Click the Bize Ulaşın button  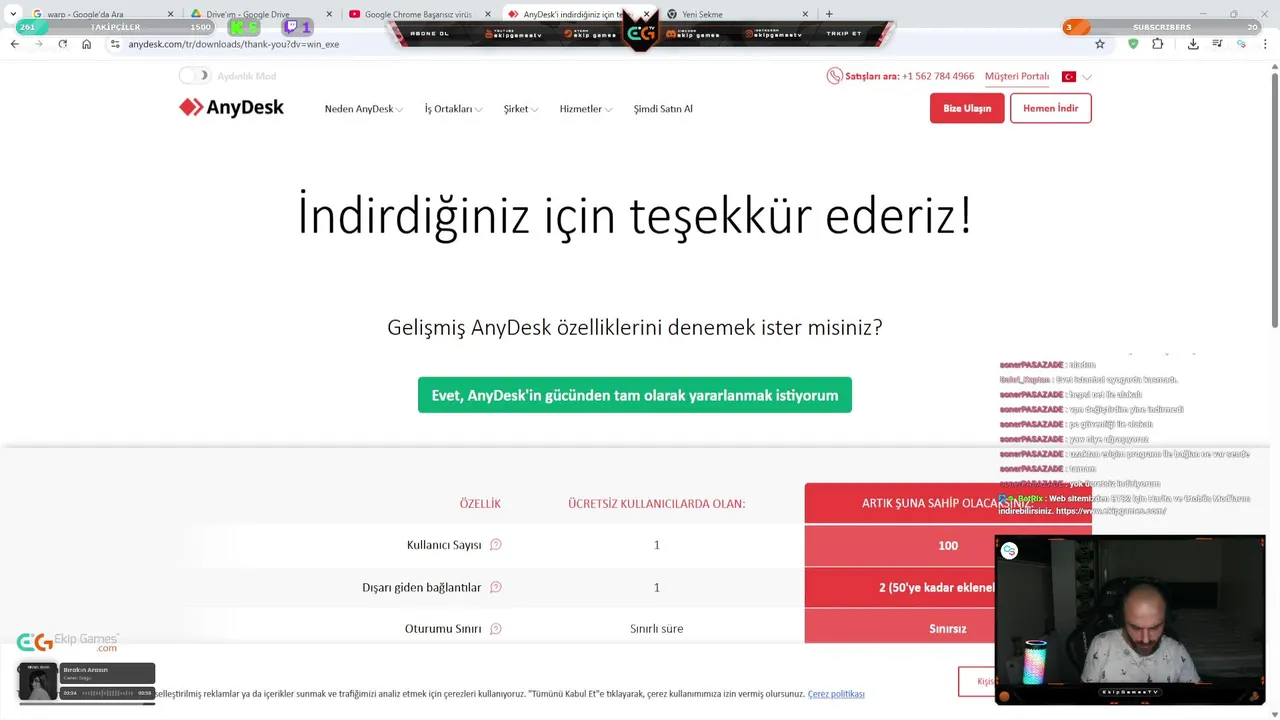[x=967, y=108]
